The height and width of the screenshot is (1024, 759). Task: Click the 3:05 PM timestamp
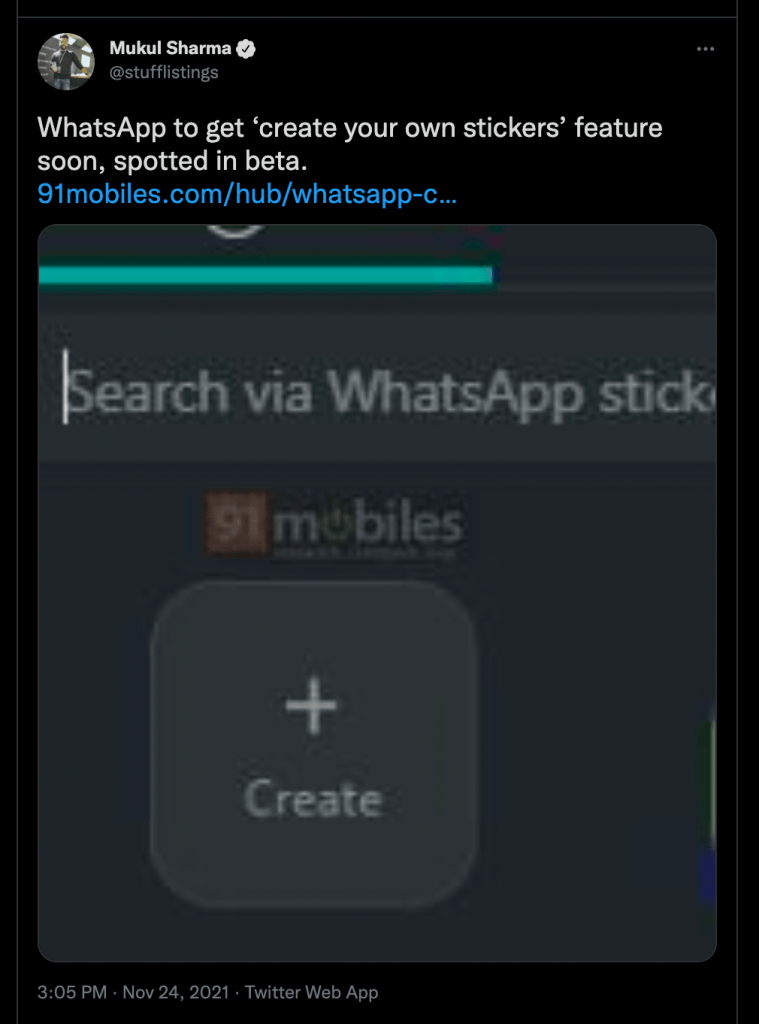72,992
